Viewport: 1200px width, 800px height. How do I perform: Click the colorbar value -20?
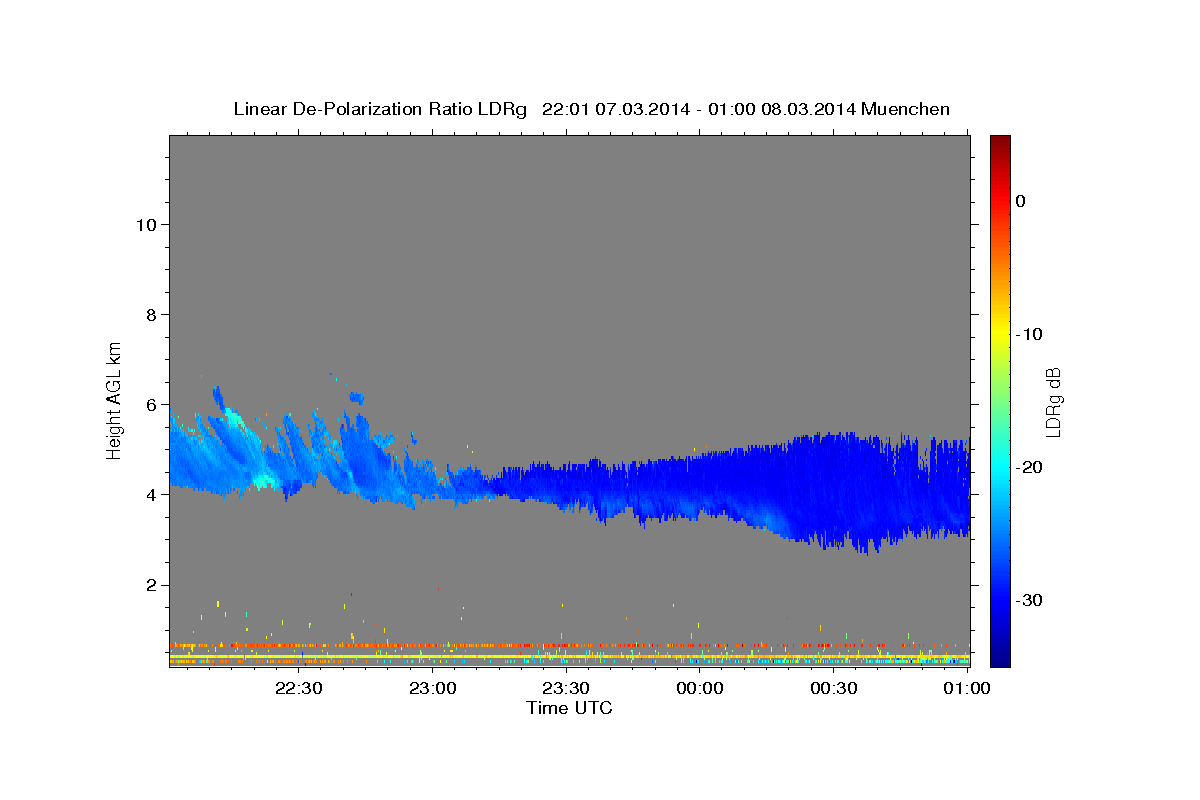click(1029, 467)
